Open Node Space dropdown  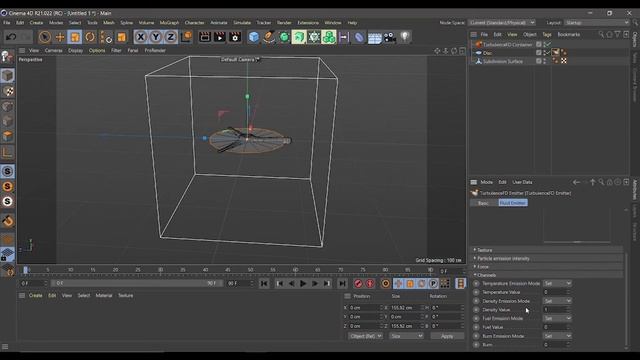point(502,22)
